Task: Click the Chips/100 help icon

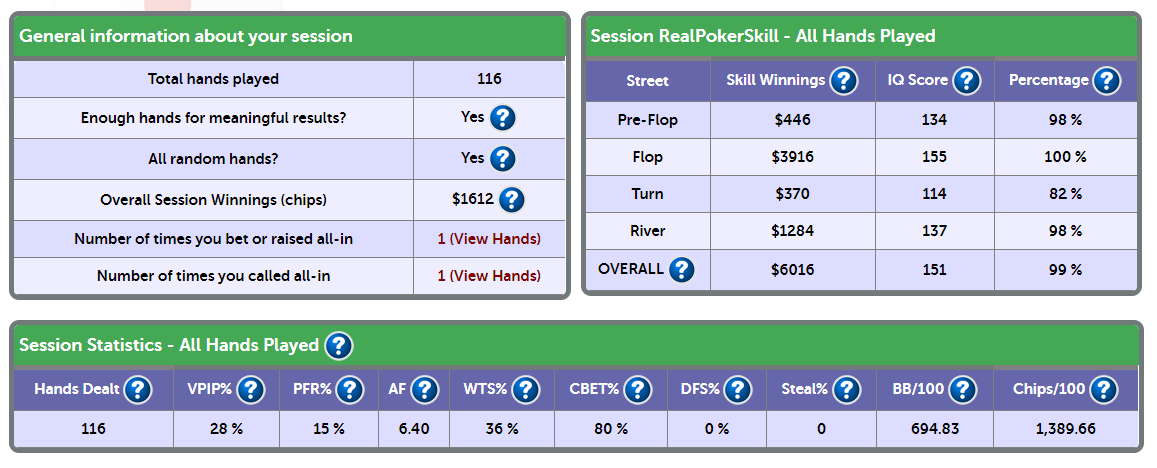Action: (1103, 389)
